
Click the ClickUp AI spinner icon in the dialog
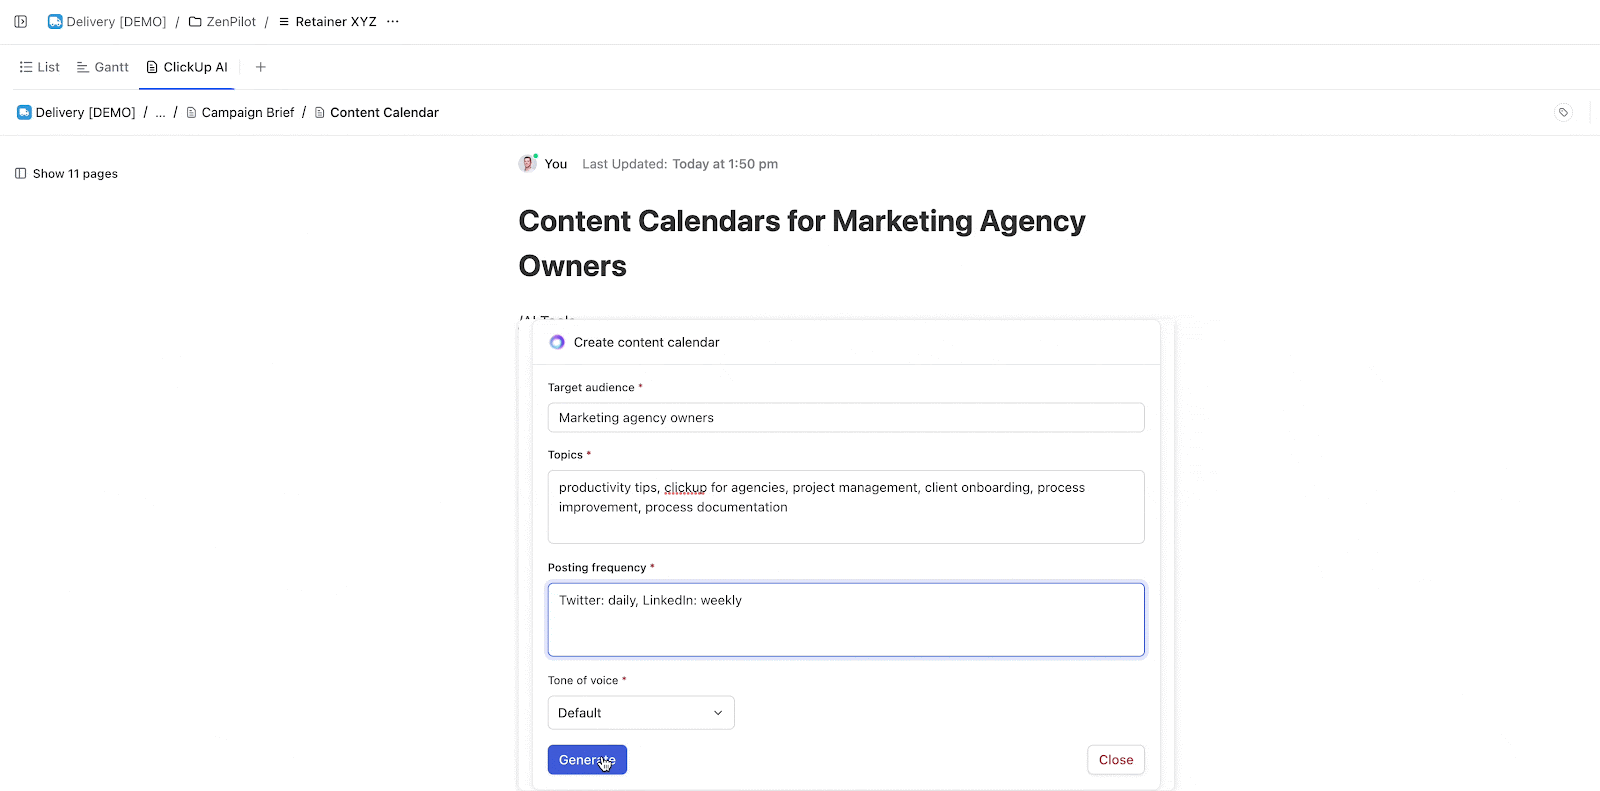tap(556, 341)
